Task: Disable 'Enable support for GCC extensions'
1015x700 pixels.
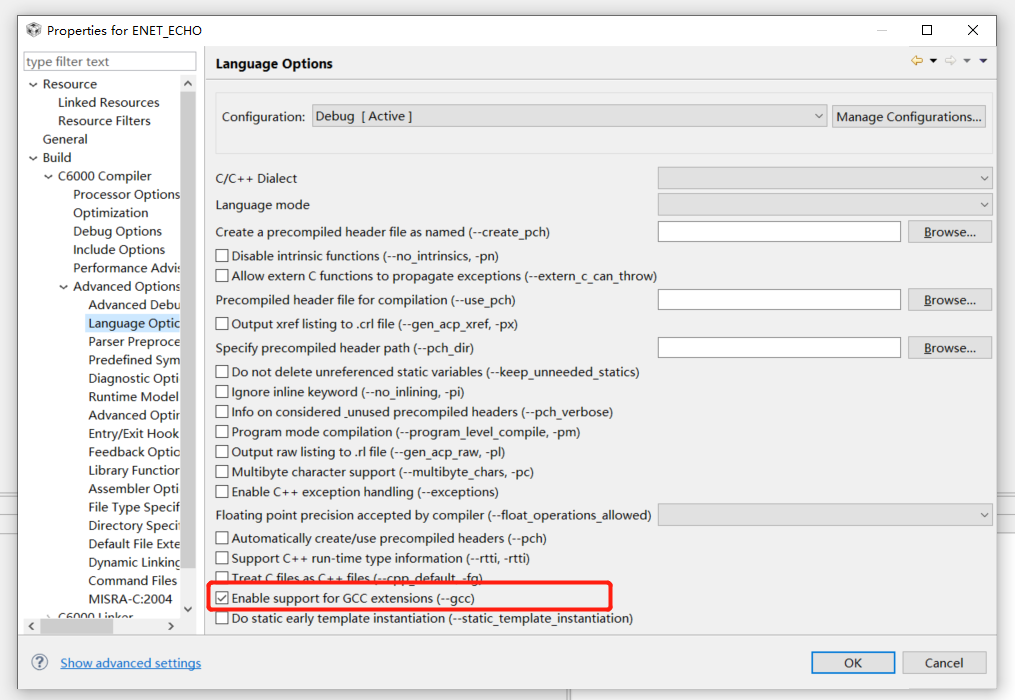Action: (x=221, y=596)
